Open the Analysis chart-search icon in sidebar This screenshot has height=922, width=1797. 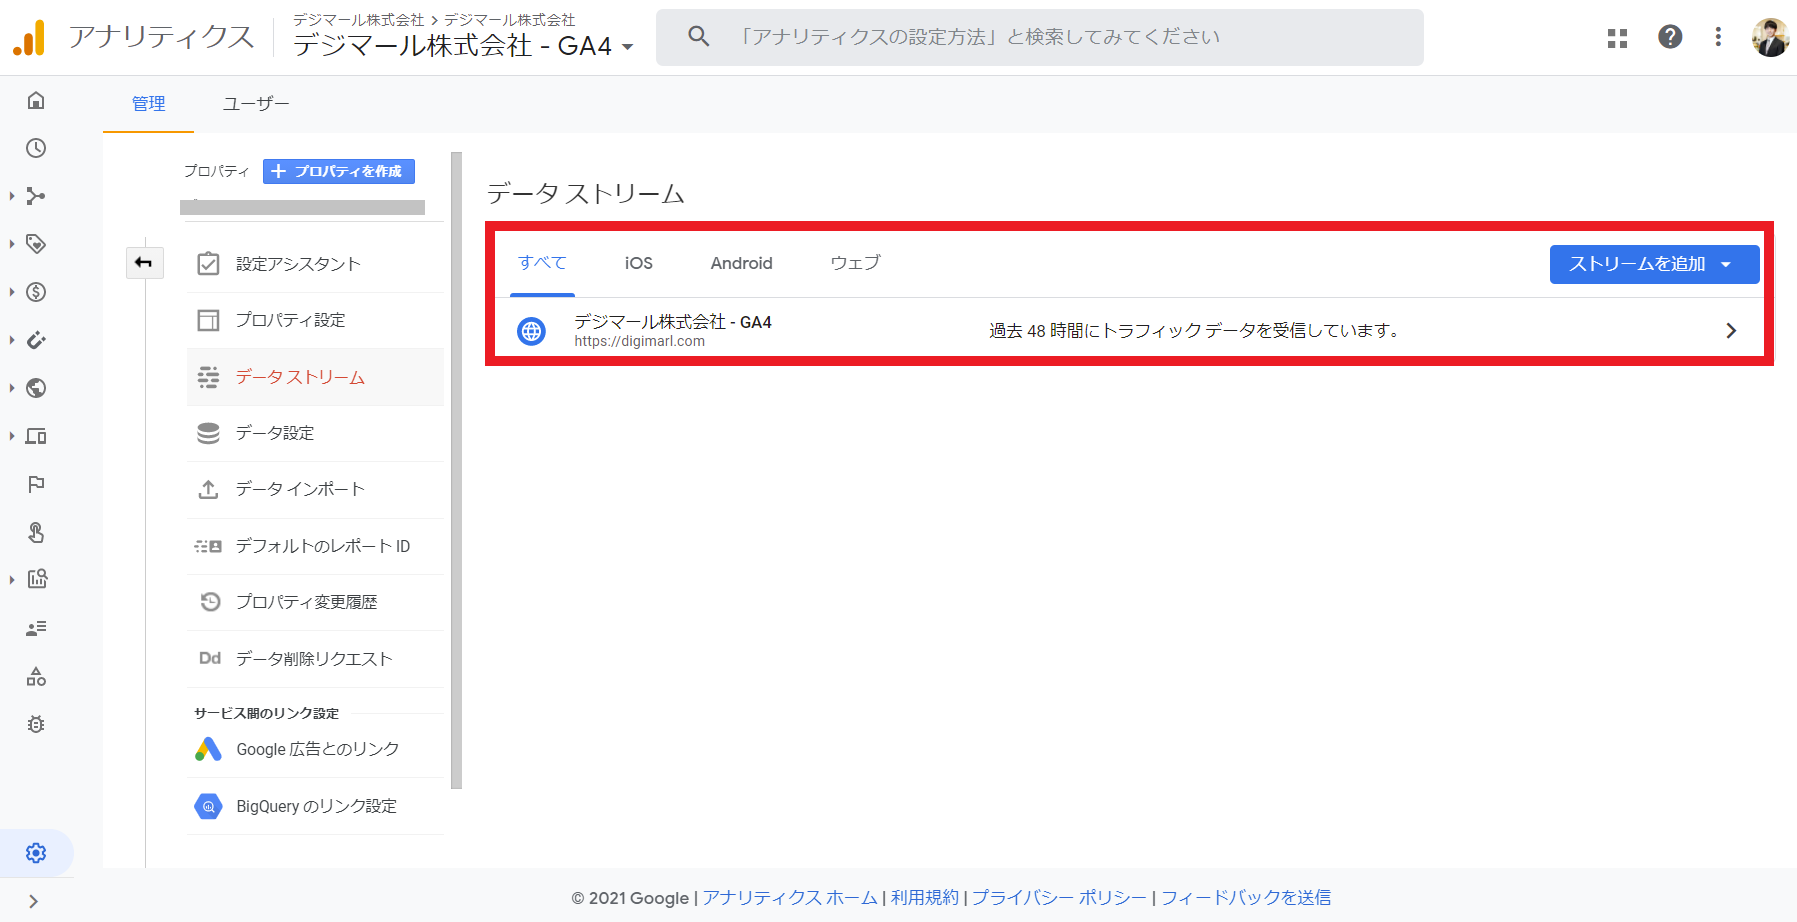click(37, 579)
